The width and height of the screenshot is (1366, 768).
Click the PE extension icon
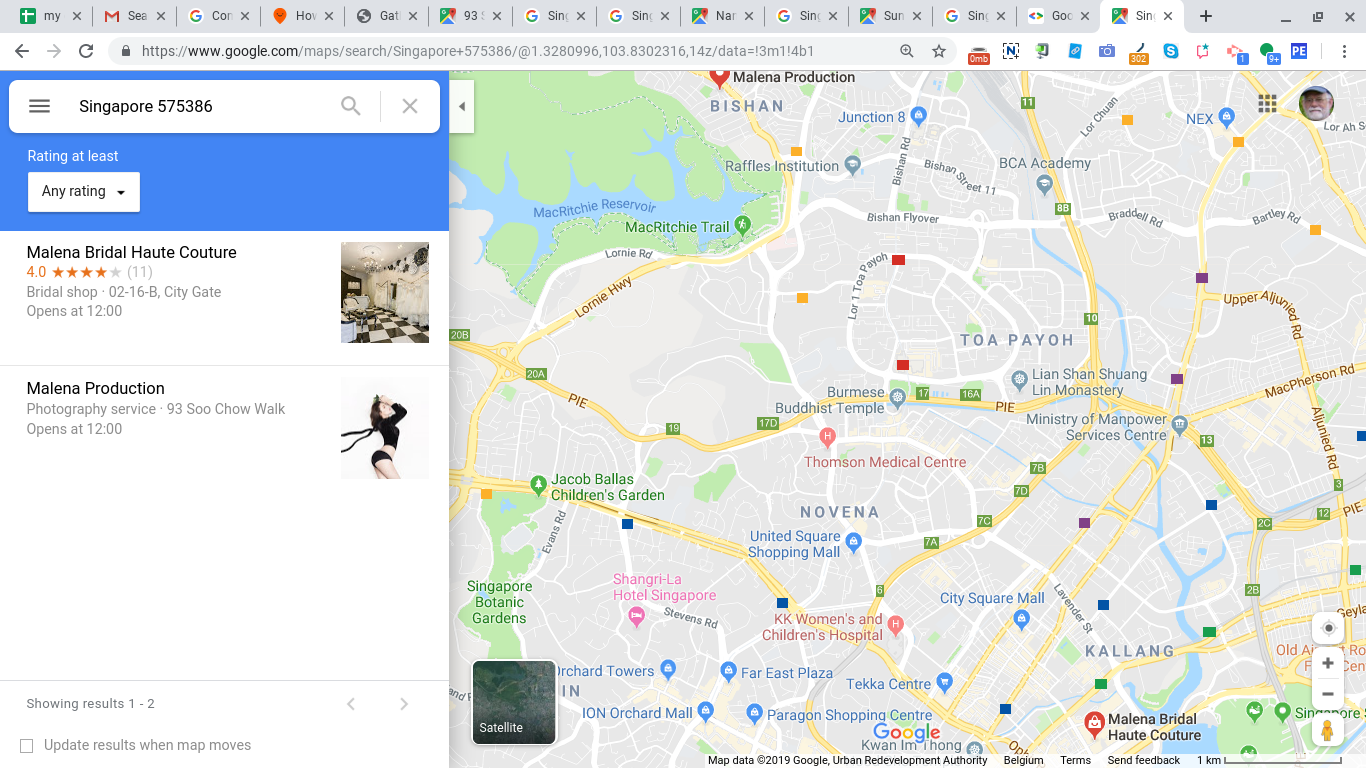pos(1299,51)
